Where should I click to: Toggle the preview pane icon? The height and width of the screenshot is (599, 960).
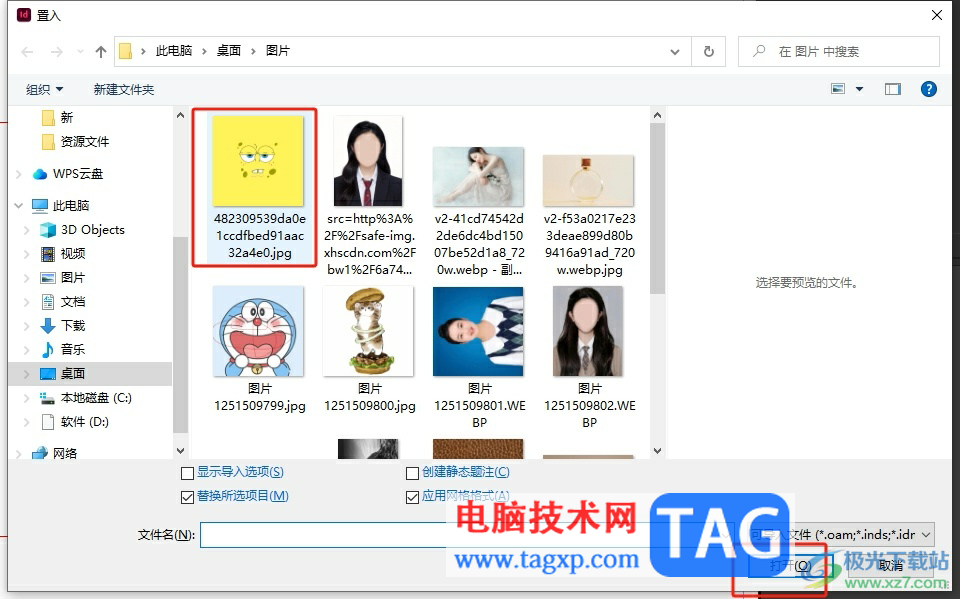pyautogui.click(x=893, y=89)
